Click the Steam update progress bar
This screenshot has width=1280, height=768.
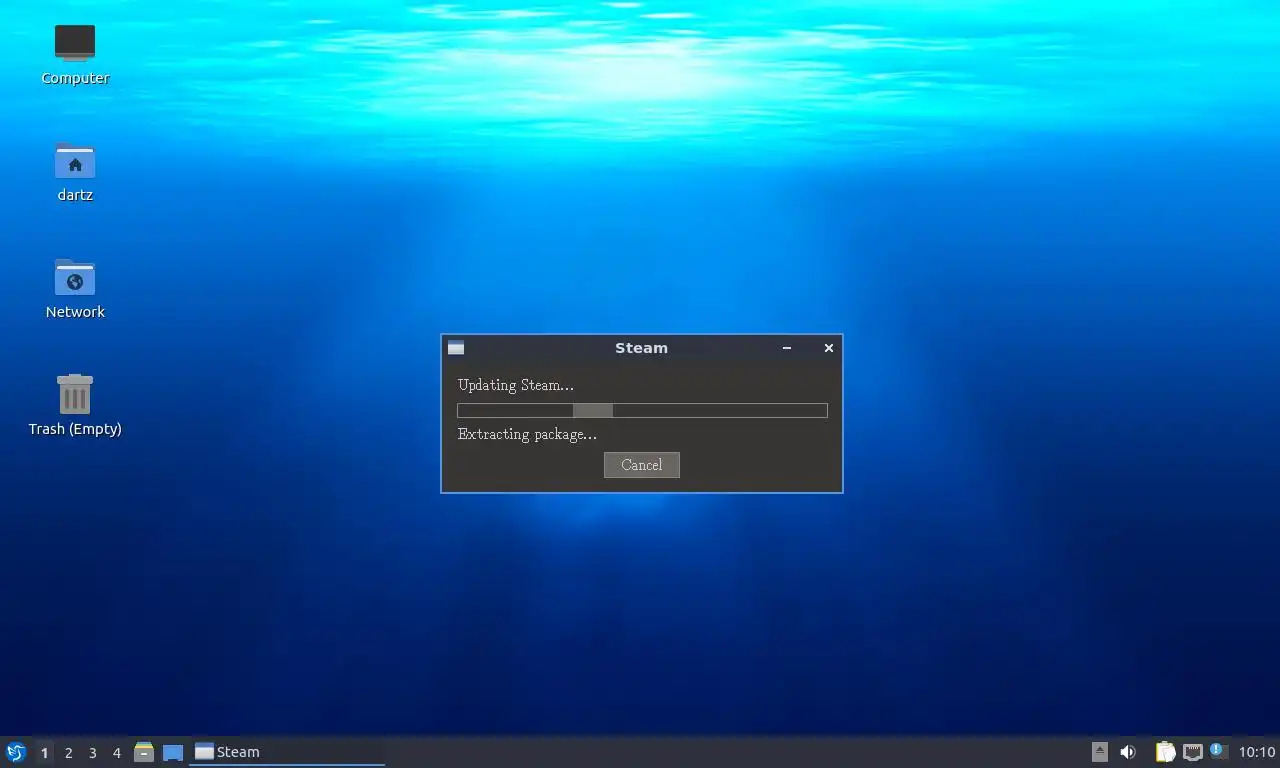tap(642, 410)
